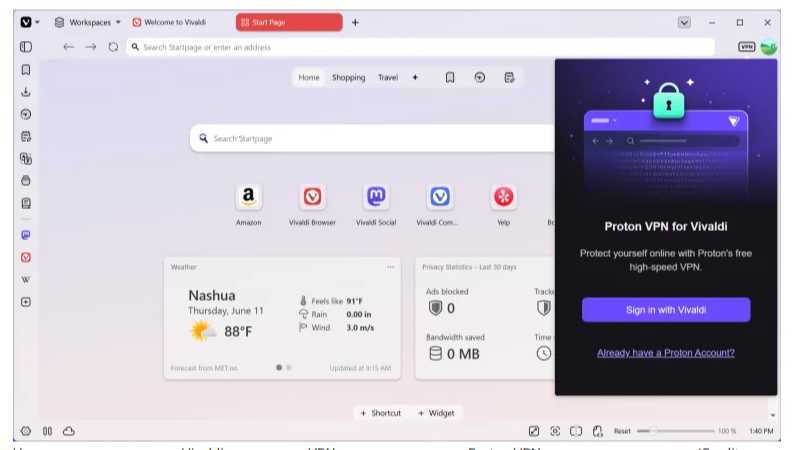Select first weather page dot
Screen dimensions: 792x450
(x=279, y=368)
